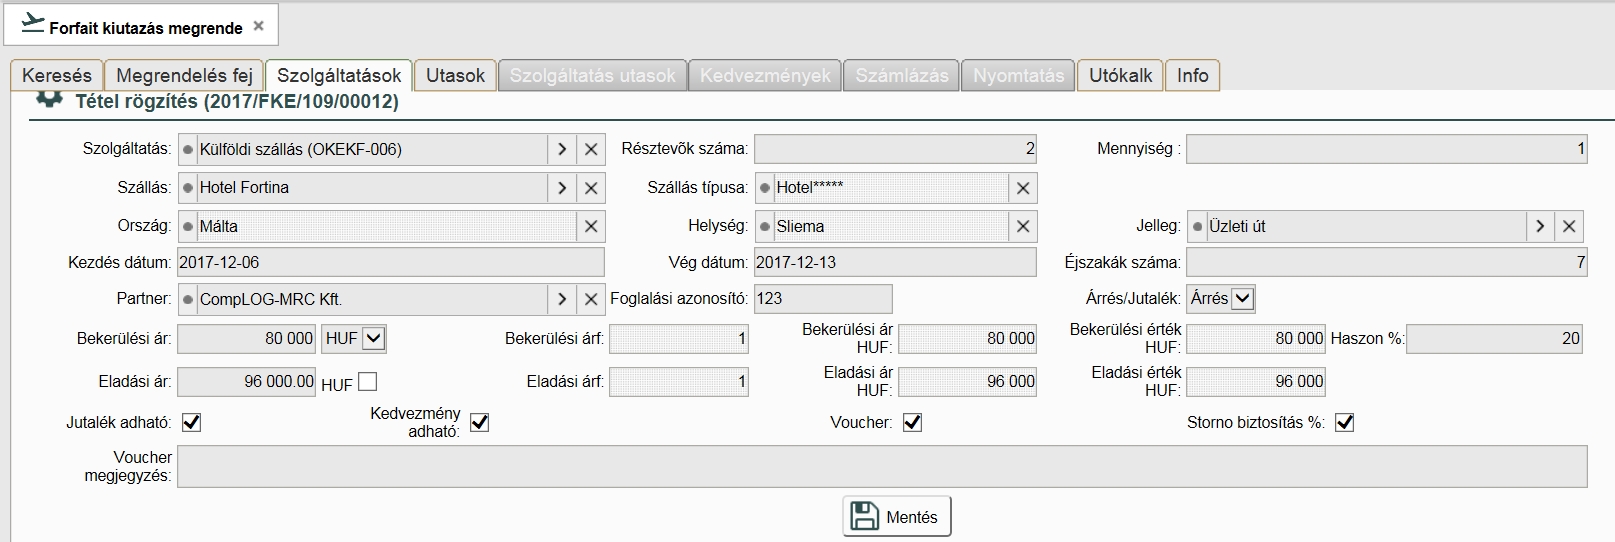Click the Mentés save button
Viewport: 1615px width, 542px height.
pos(897,517)
